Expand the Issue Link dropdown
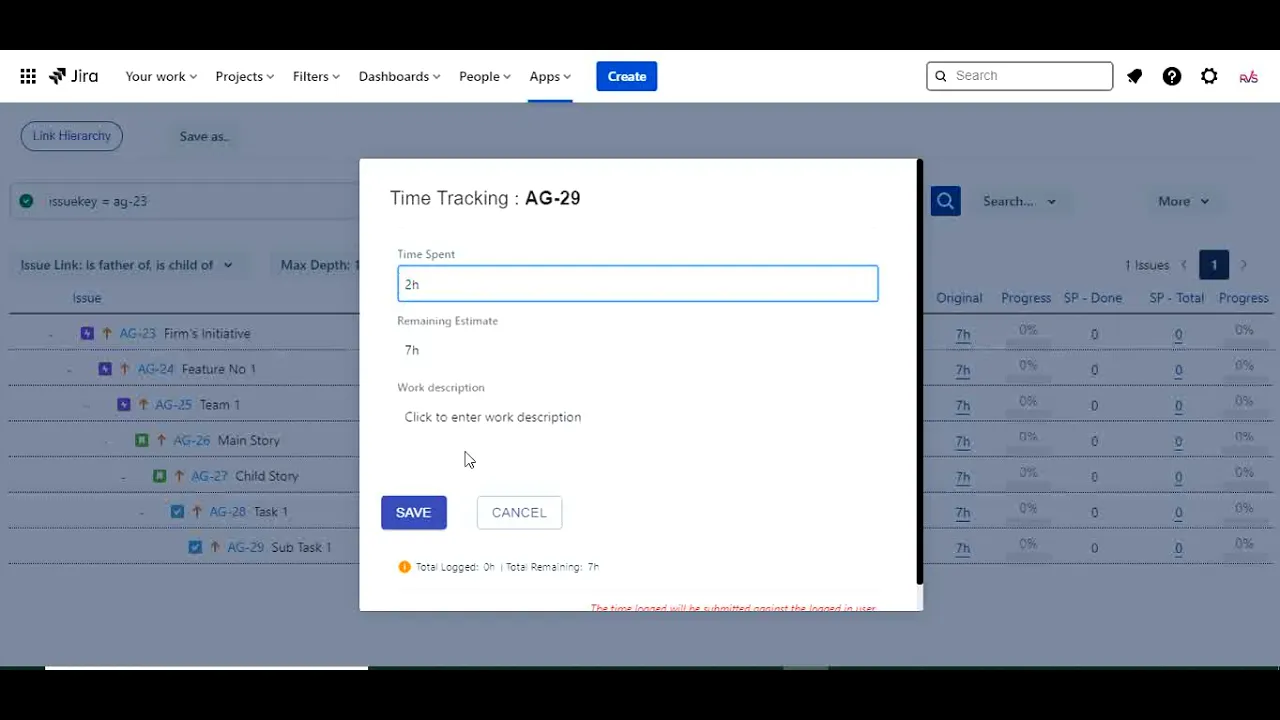The width and height of the screenshot is (1280, 720). click(126, 265)
